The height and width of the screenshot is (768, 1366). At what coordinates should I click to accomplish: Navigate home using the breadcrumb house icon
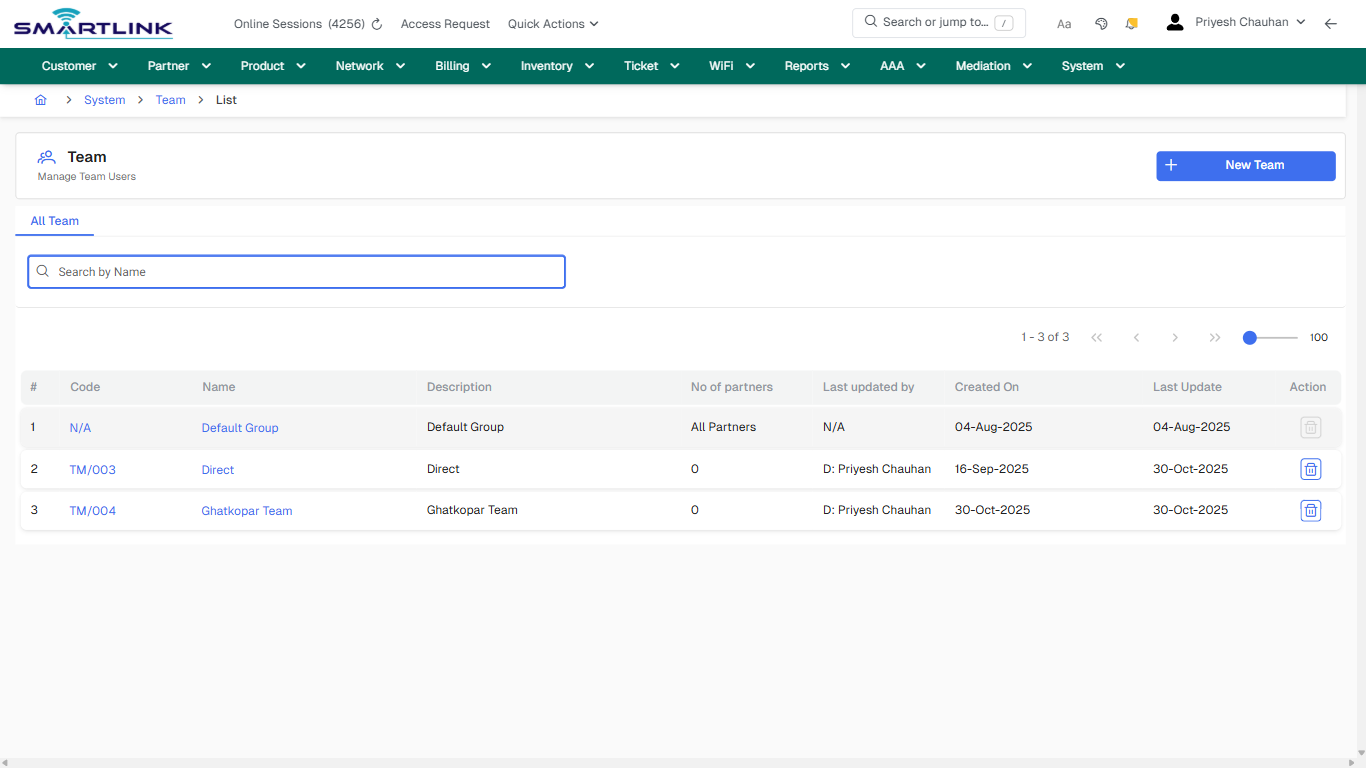pos(40,99)
